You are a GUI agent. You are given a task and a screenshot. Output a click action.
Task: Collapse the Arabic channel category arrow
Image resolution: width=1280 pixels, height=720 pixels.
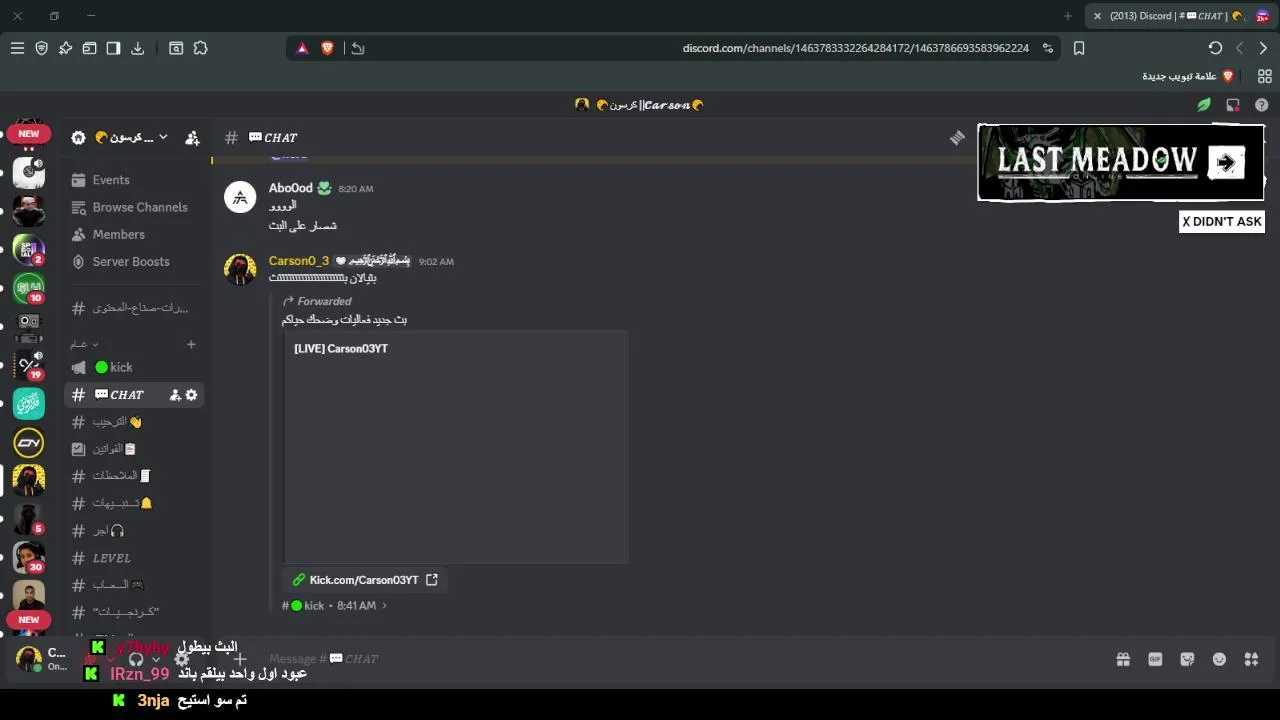[95, 344]
